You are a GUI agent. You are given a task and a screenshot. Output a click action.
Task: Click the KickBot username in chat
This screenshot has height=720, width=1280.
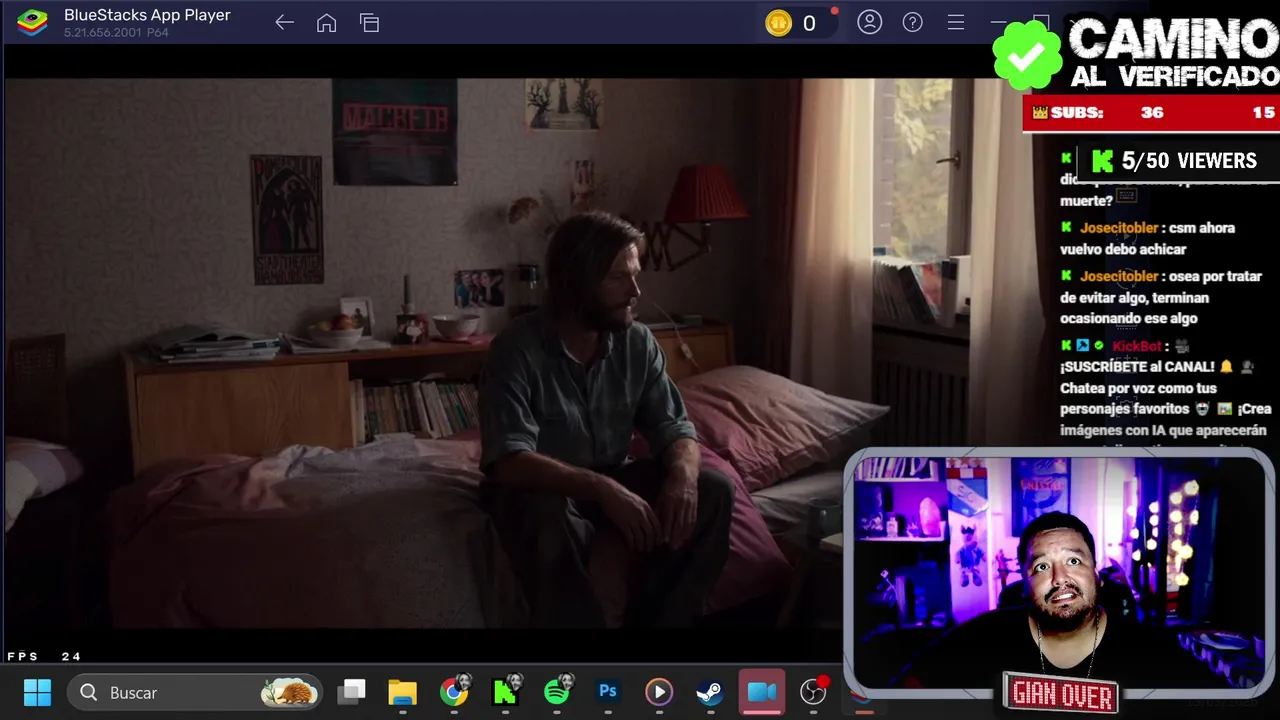tap(1136, 346)
